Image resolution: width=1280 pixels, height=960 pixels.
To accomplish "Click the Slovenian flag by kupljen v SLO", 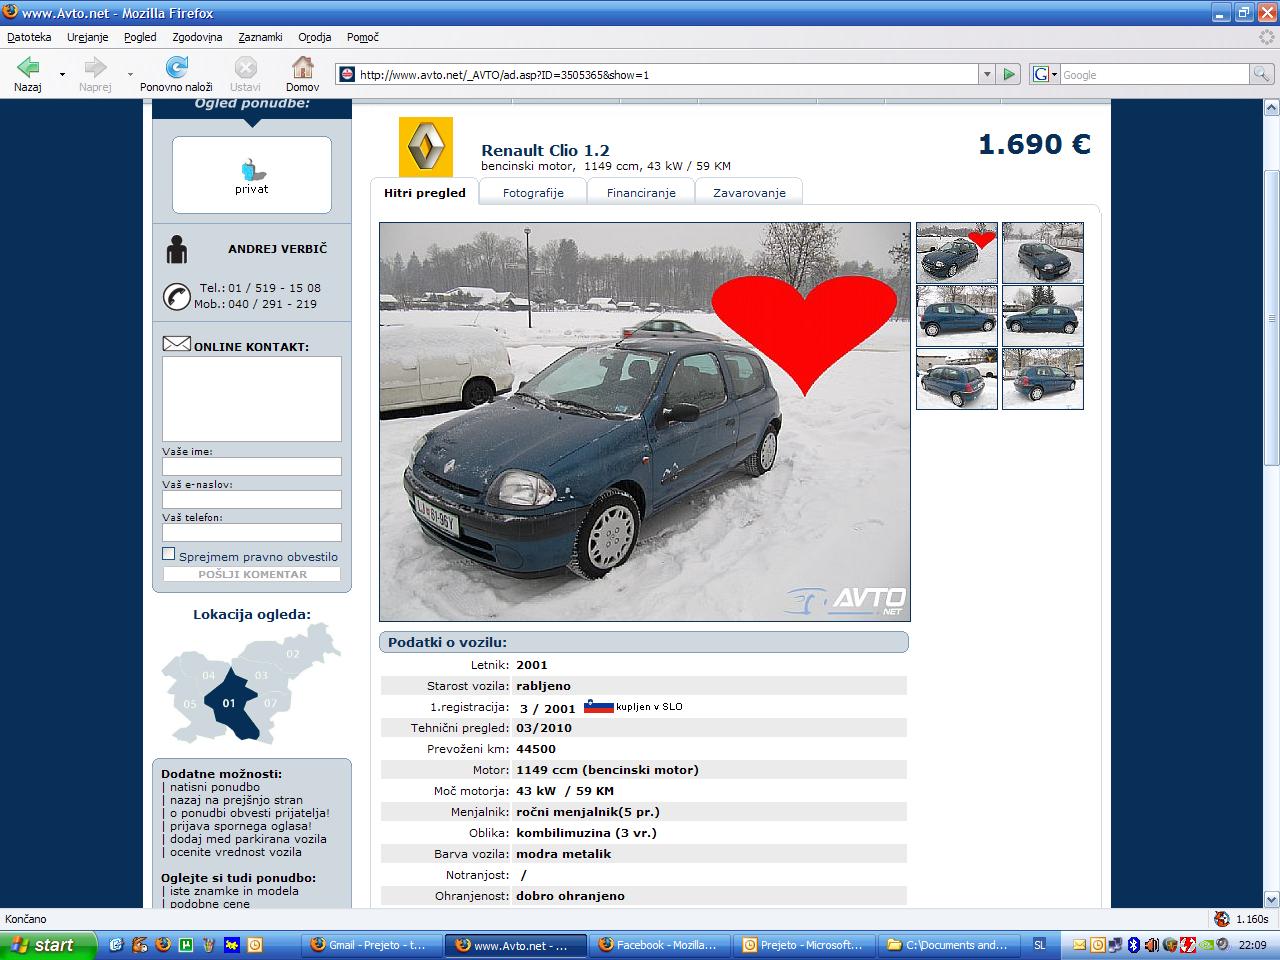I will (x=598, y=706).
